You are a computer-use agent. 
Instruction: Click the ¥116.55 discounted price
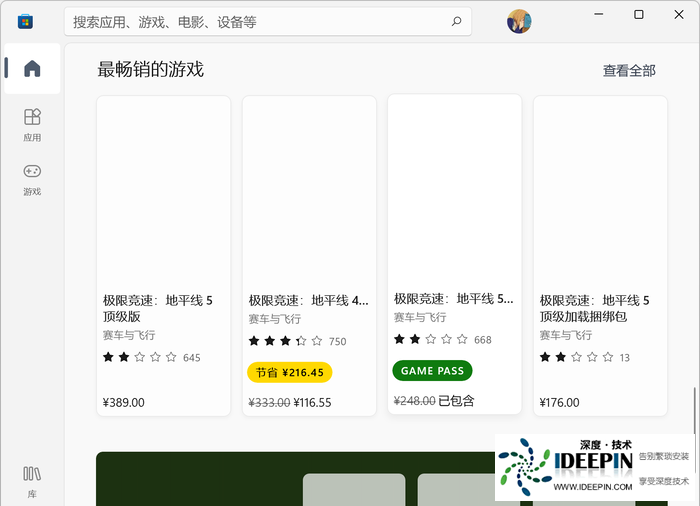312,403
